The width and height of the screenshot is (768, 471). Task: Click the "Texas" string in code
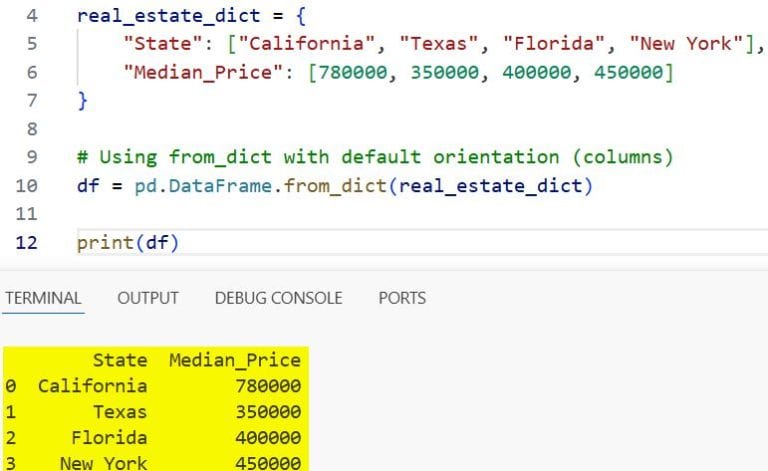pos(439,44)
